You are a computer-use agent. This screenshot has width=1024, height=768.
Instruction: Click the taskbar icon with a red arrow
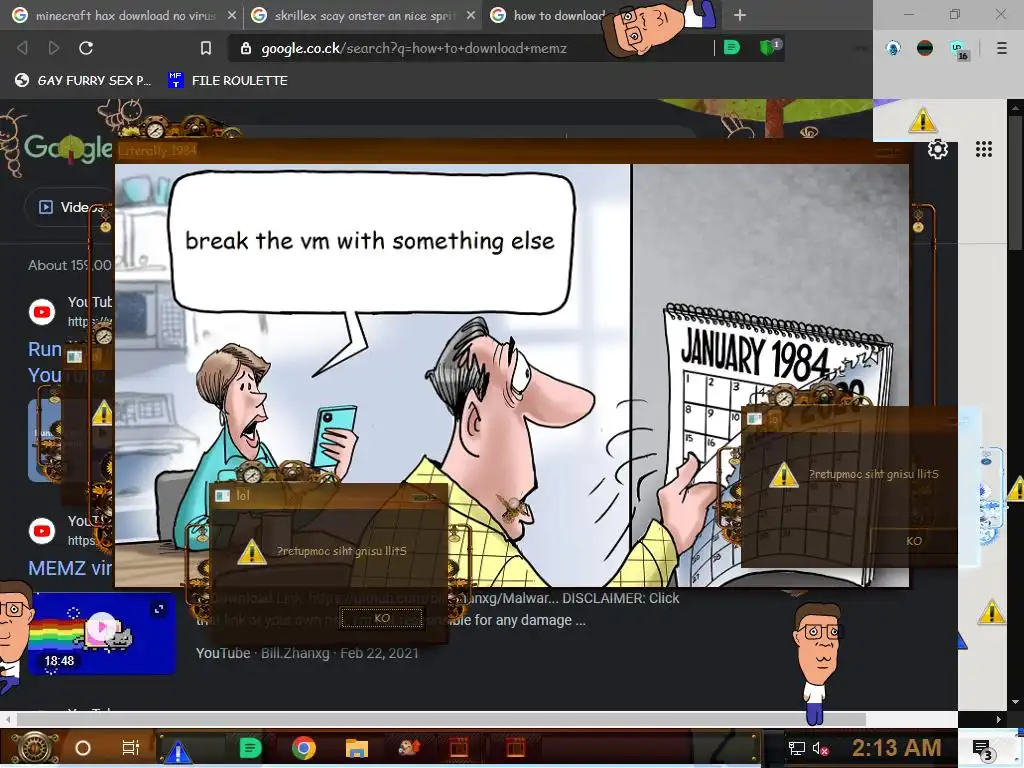tap(409, 747)
